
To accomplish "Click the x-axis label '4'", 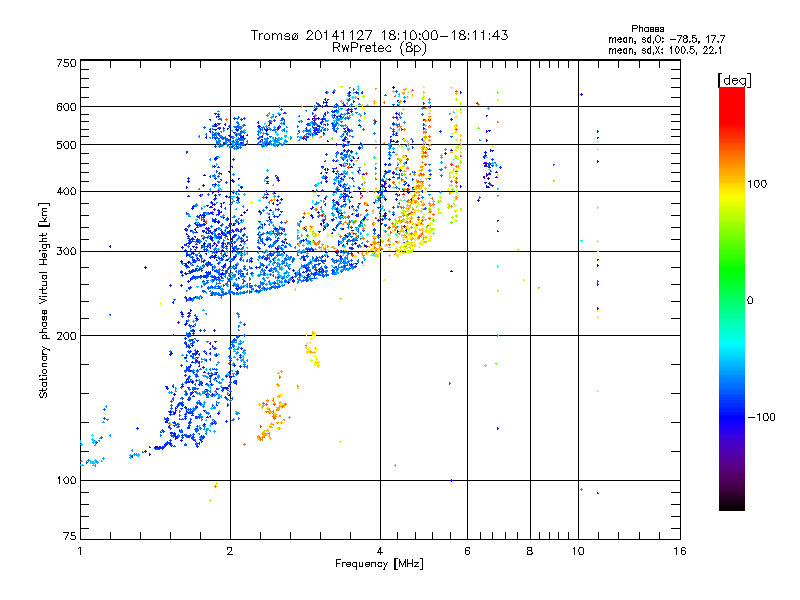I will (x=380, y=551).
